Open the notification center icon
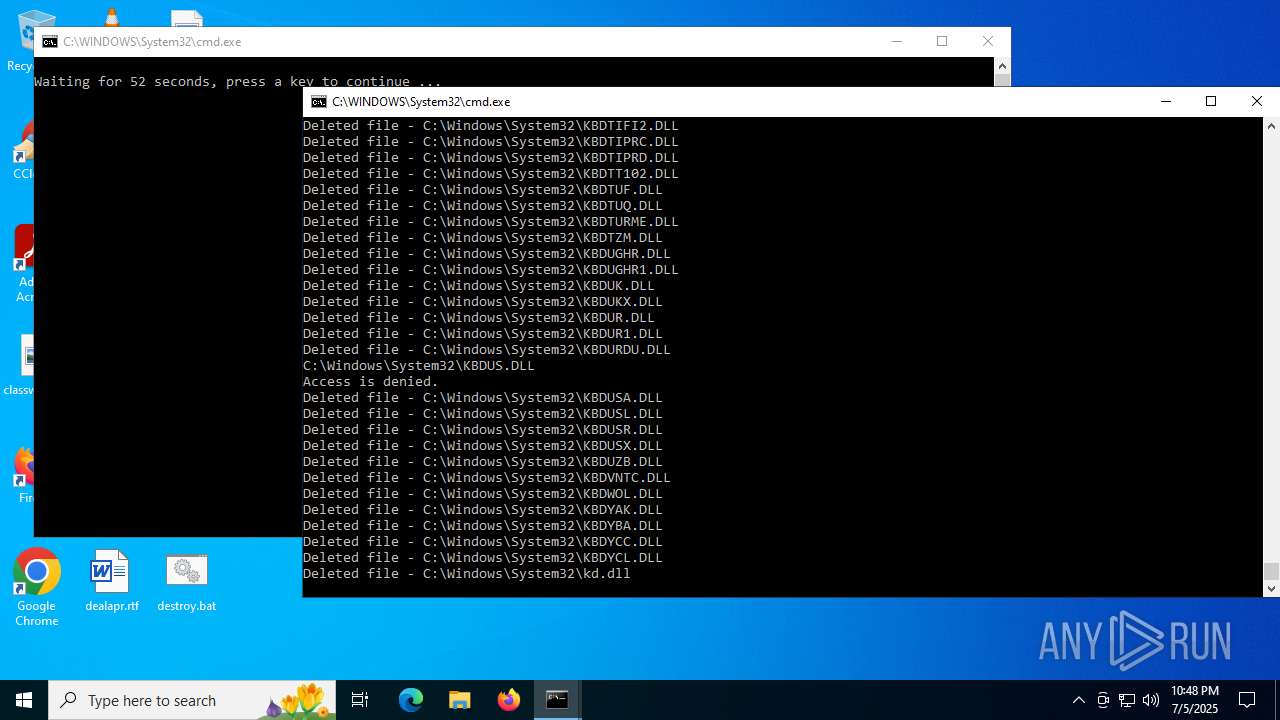 click(x=1247, y=700)
